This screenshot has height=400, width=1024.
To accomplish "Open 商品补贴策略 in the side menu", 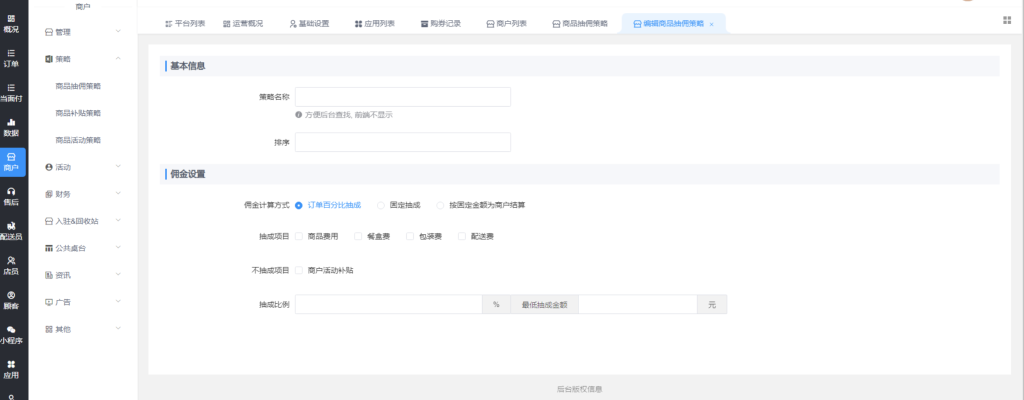I will (78, 113).
